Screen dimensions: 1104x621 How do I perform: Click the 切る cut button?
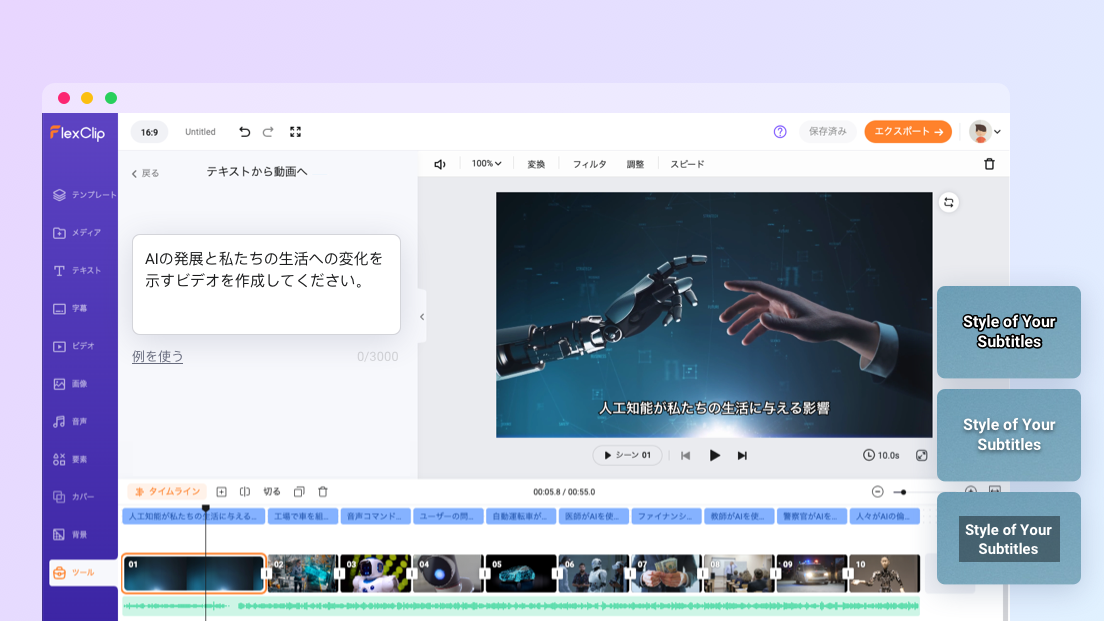tap(272, 491)
